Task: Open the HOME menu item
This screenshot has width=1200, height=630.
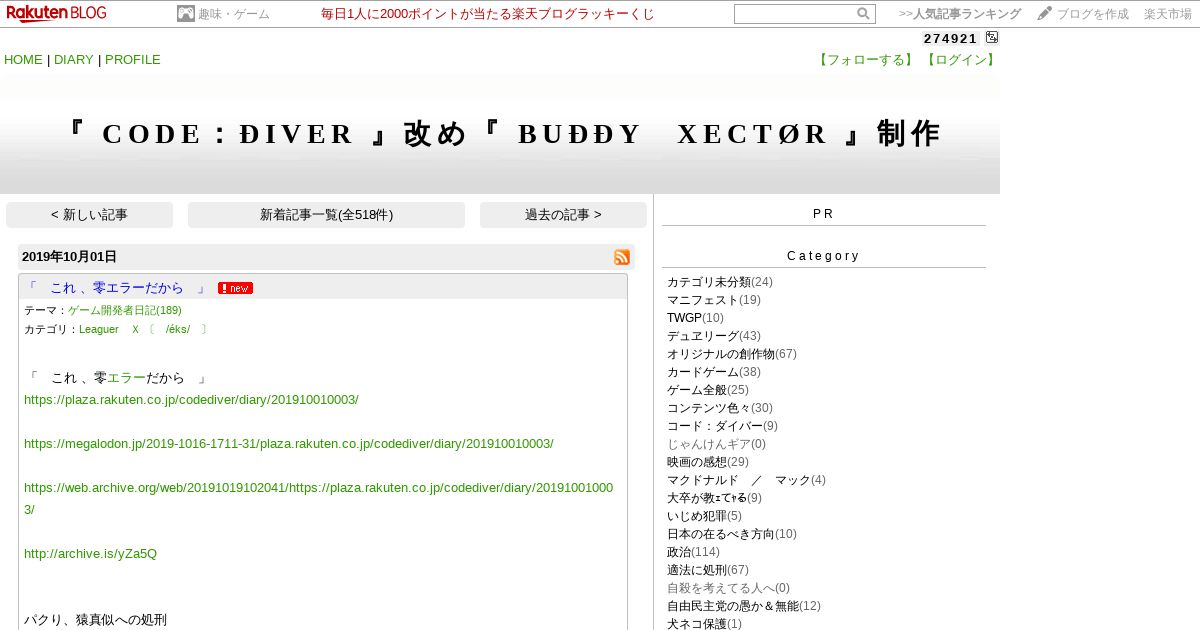Action: pyautogui.click(x=23, y=60)
